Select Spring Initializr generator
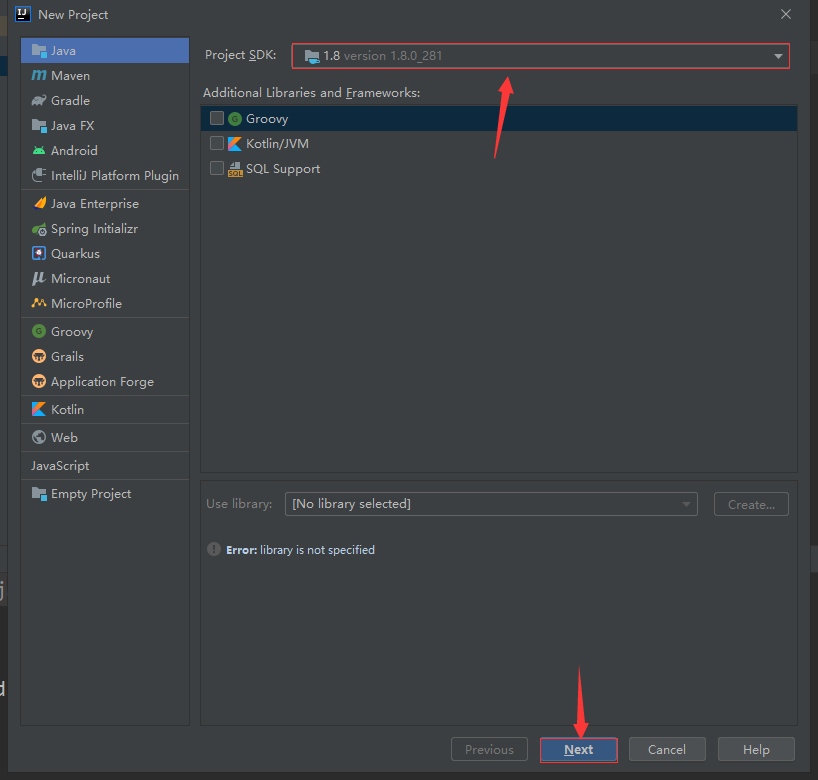The height and width of the screenshot is (780, 818). click(105, 229)
